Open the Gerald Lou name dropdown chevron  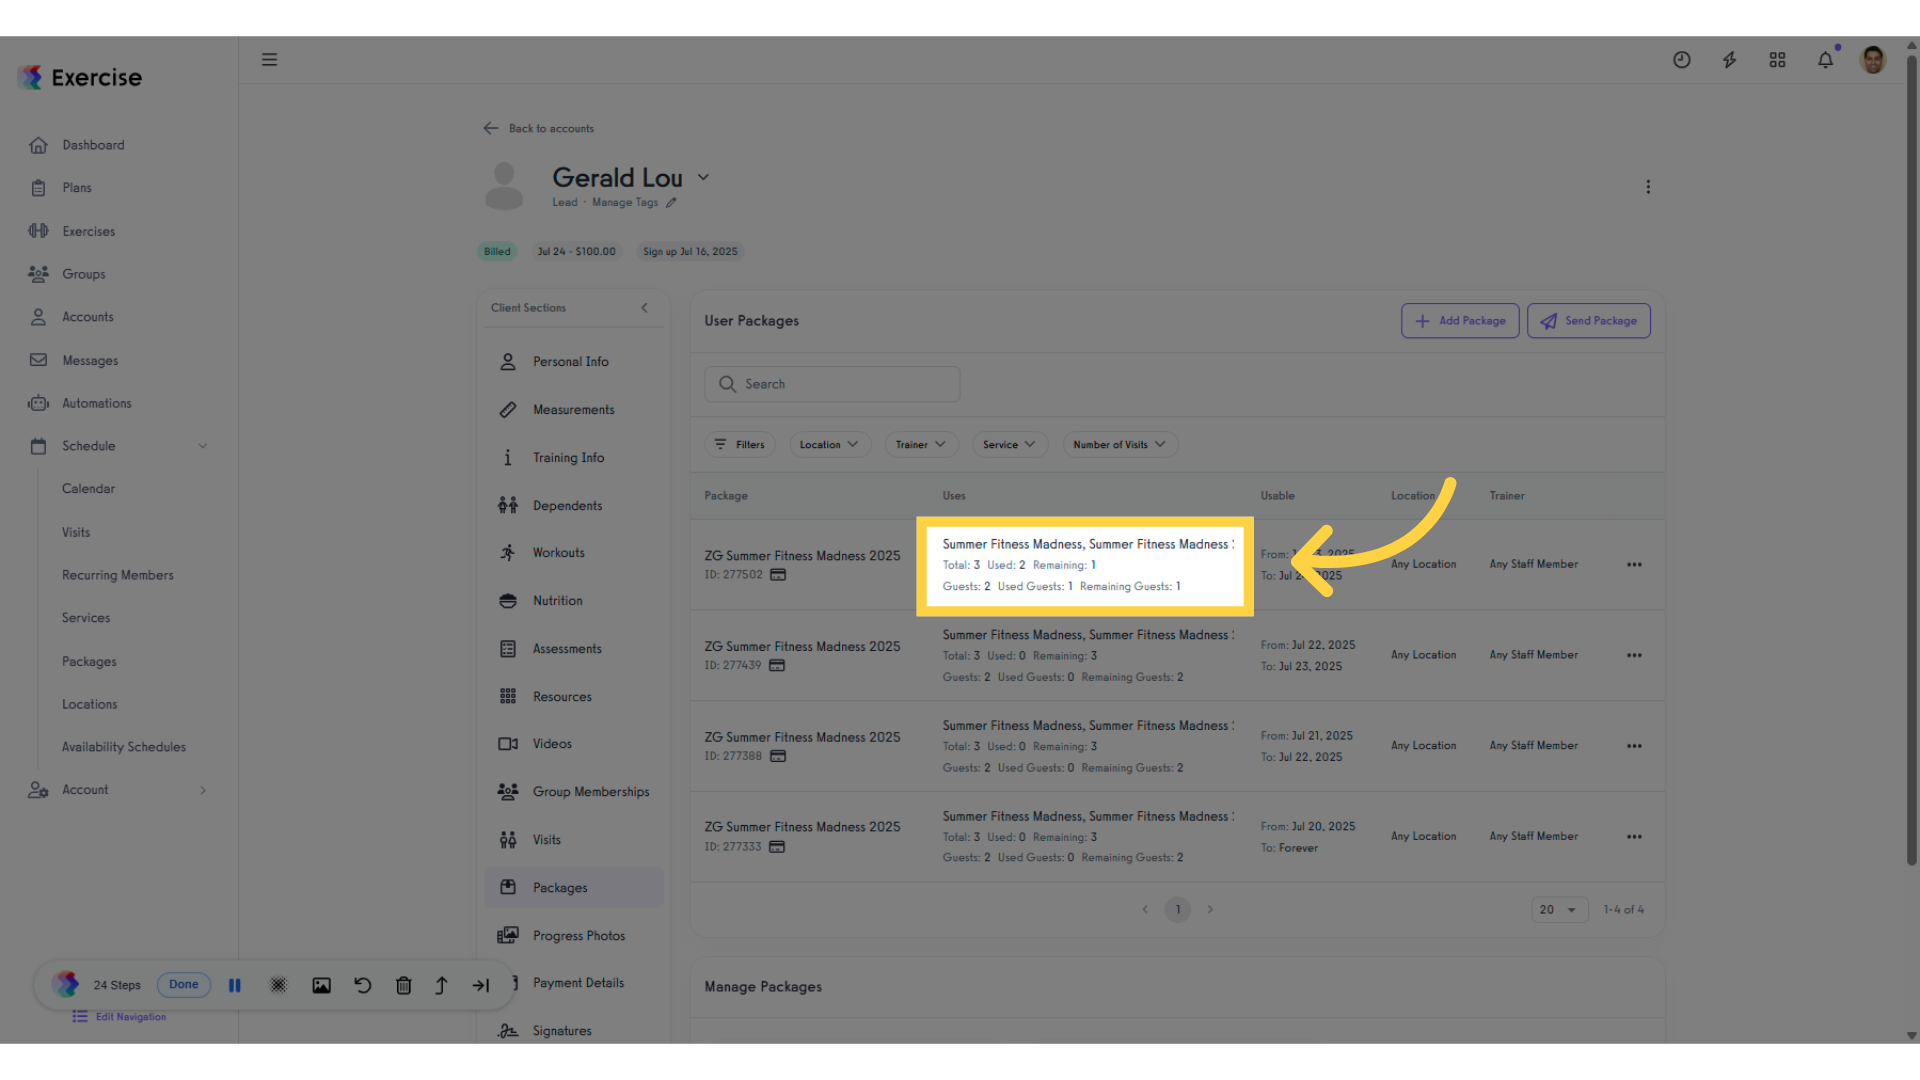click(703, 177)
